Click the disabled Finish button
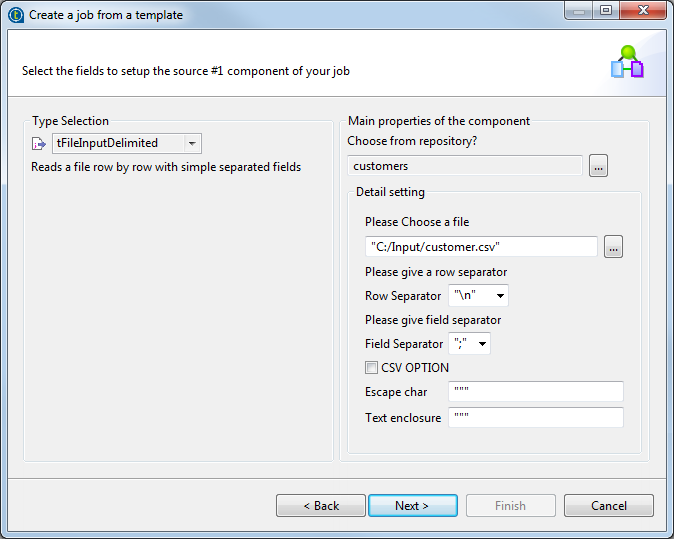 click(510, 506)
